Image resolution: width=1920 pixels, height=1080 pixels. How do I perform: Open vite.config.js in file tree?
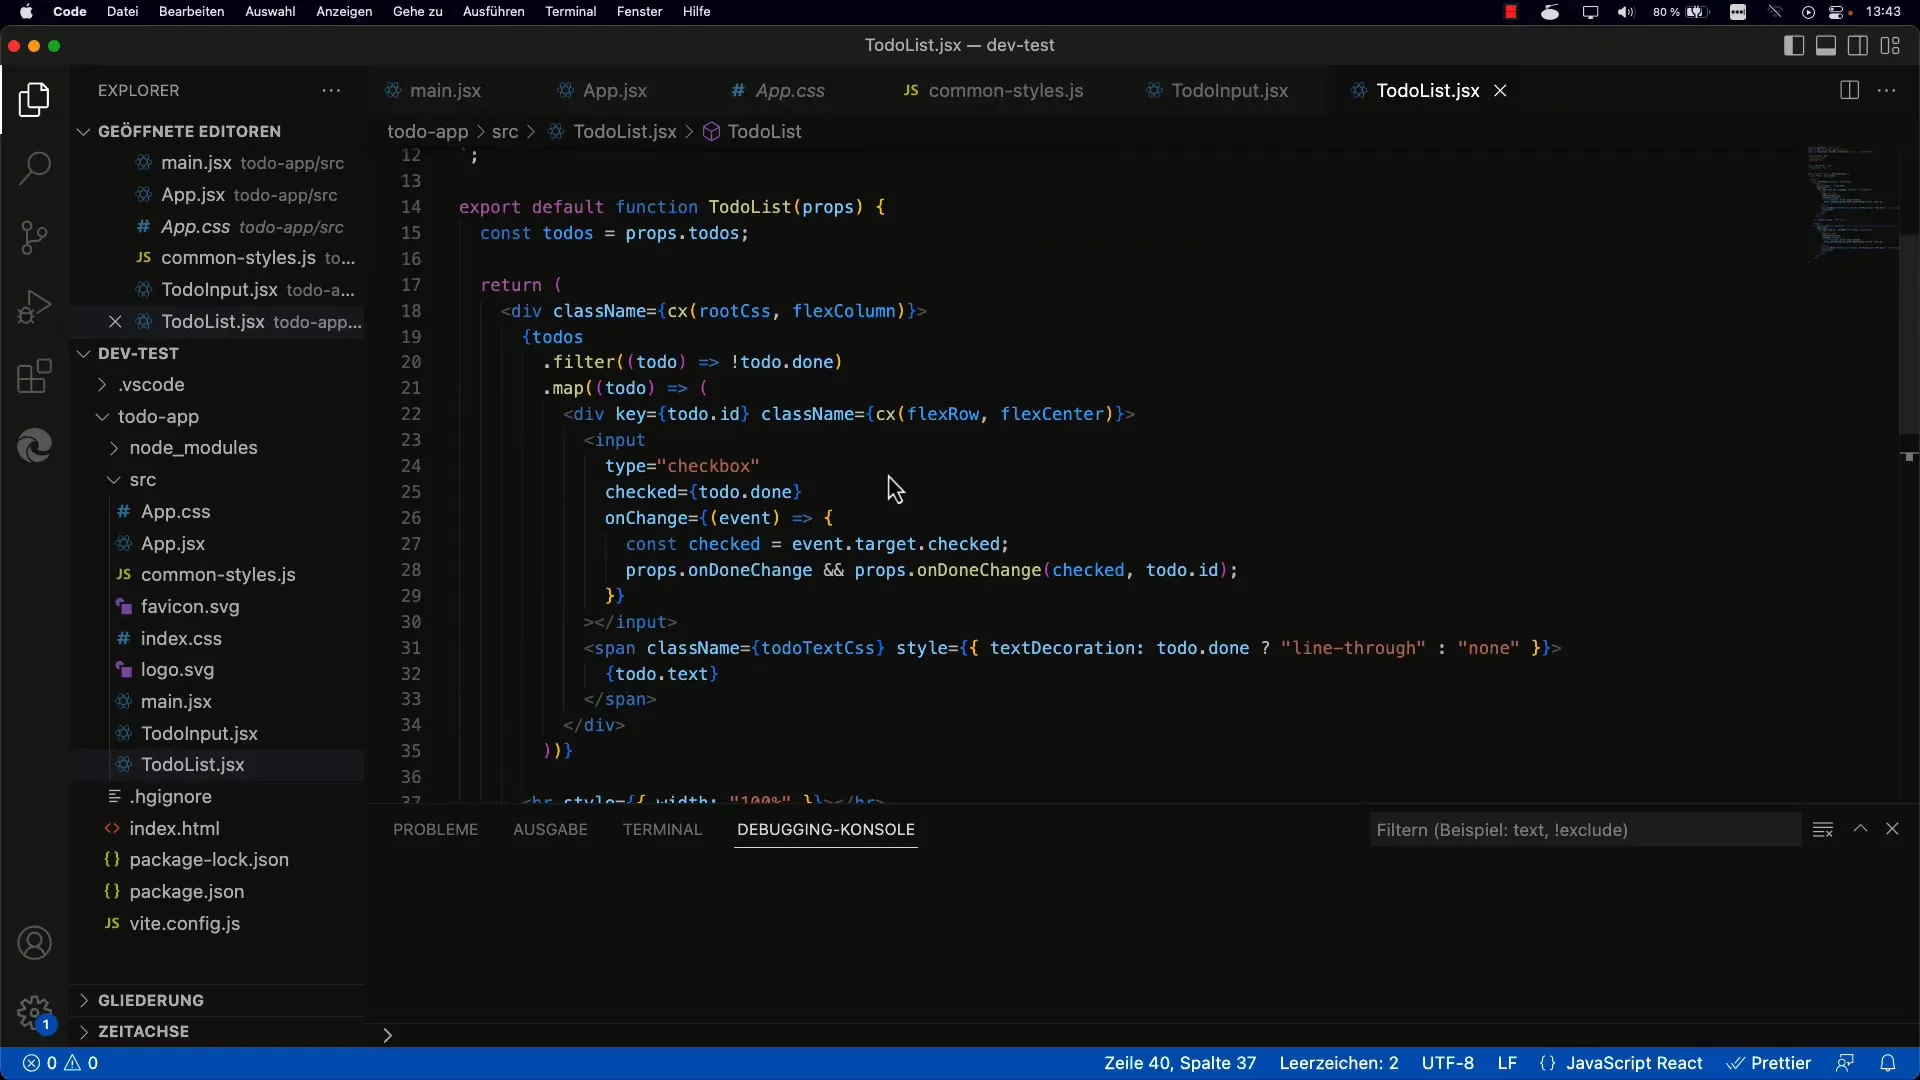(x=184, y=924)
